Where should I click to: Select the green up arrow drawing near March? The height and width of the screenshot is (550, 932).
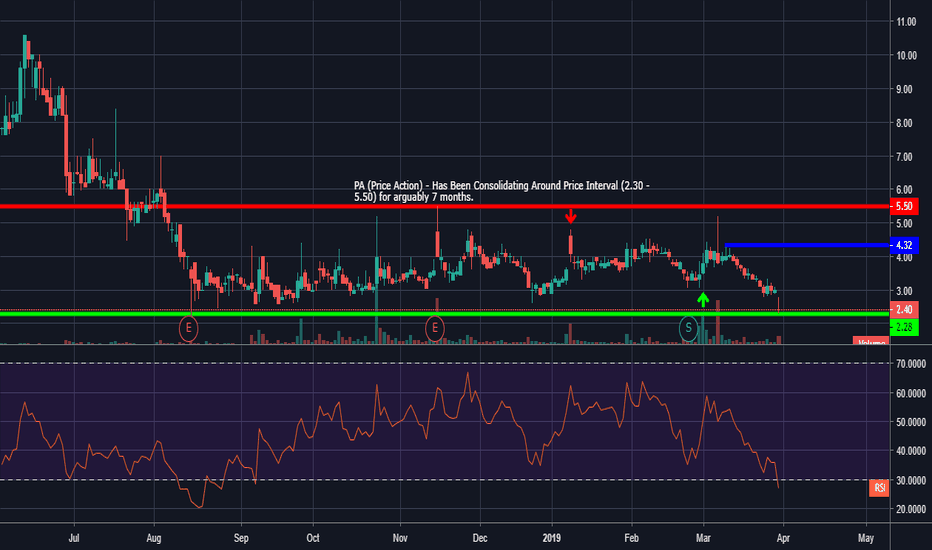703,300
